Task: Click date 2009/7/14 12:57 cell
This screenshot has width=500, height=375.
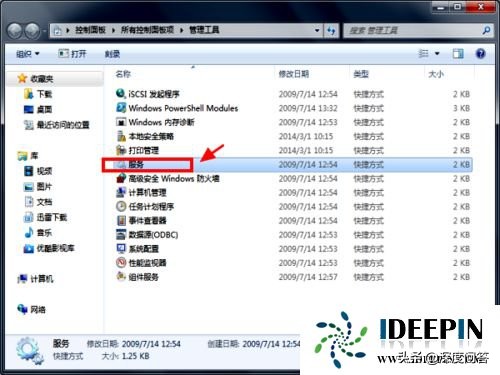Action: 308,277
